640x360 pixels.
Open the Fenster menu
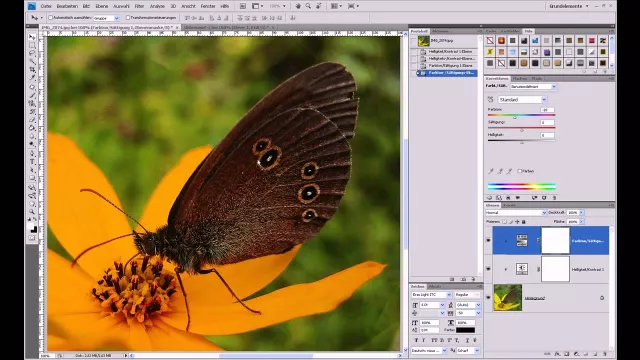point(208,6)
